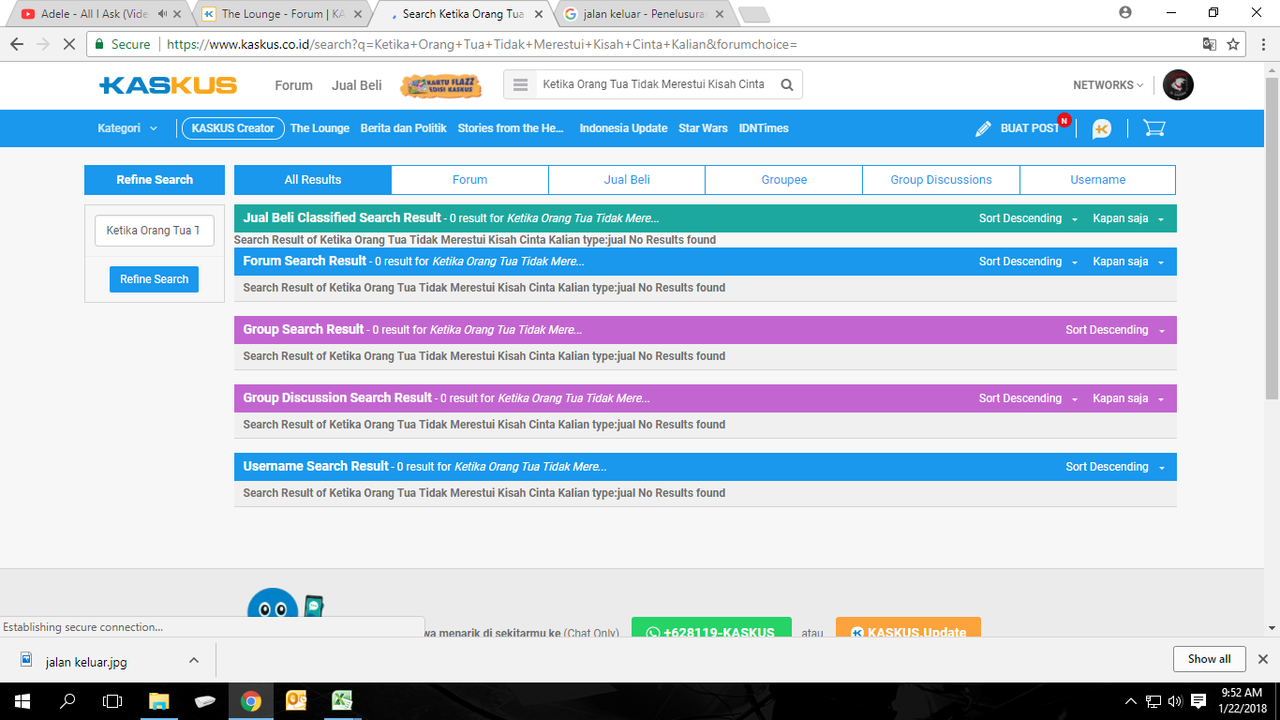The image size is (1280, 720).
Task: Click Jual Beli in top header
Action: tap(357, 85)
